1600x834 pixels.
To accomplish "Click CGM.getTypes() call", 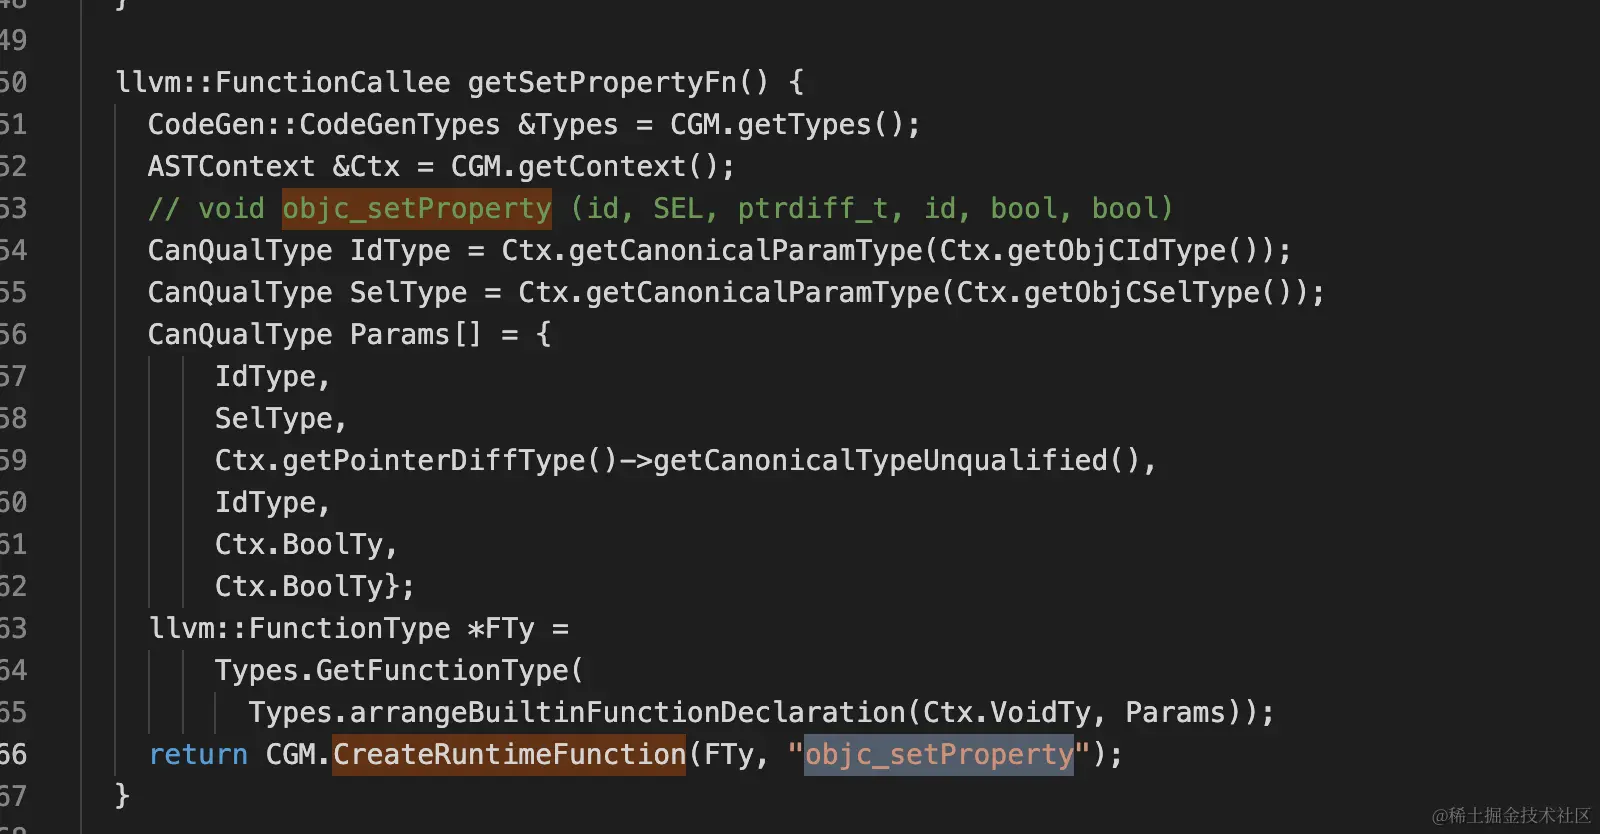I will 786,124.
